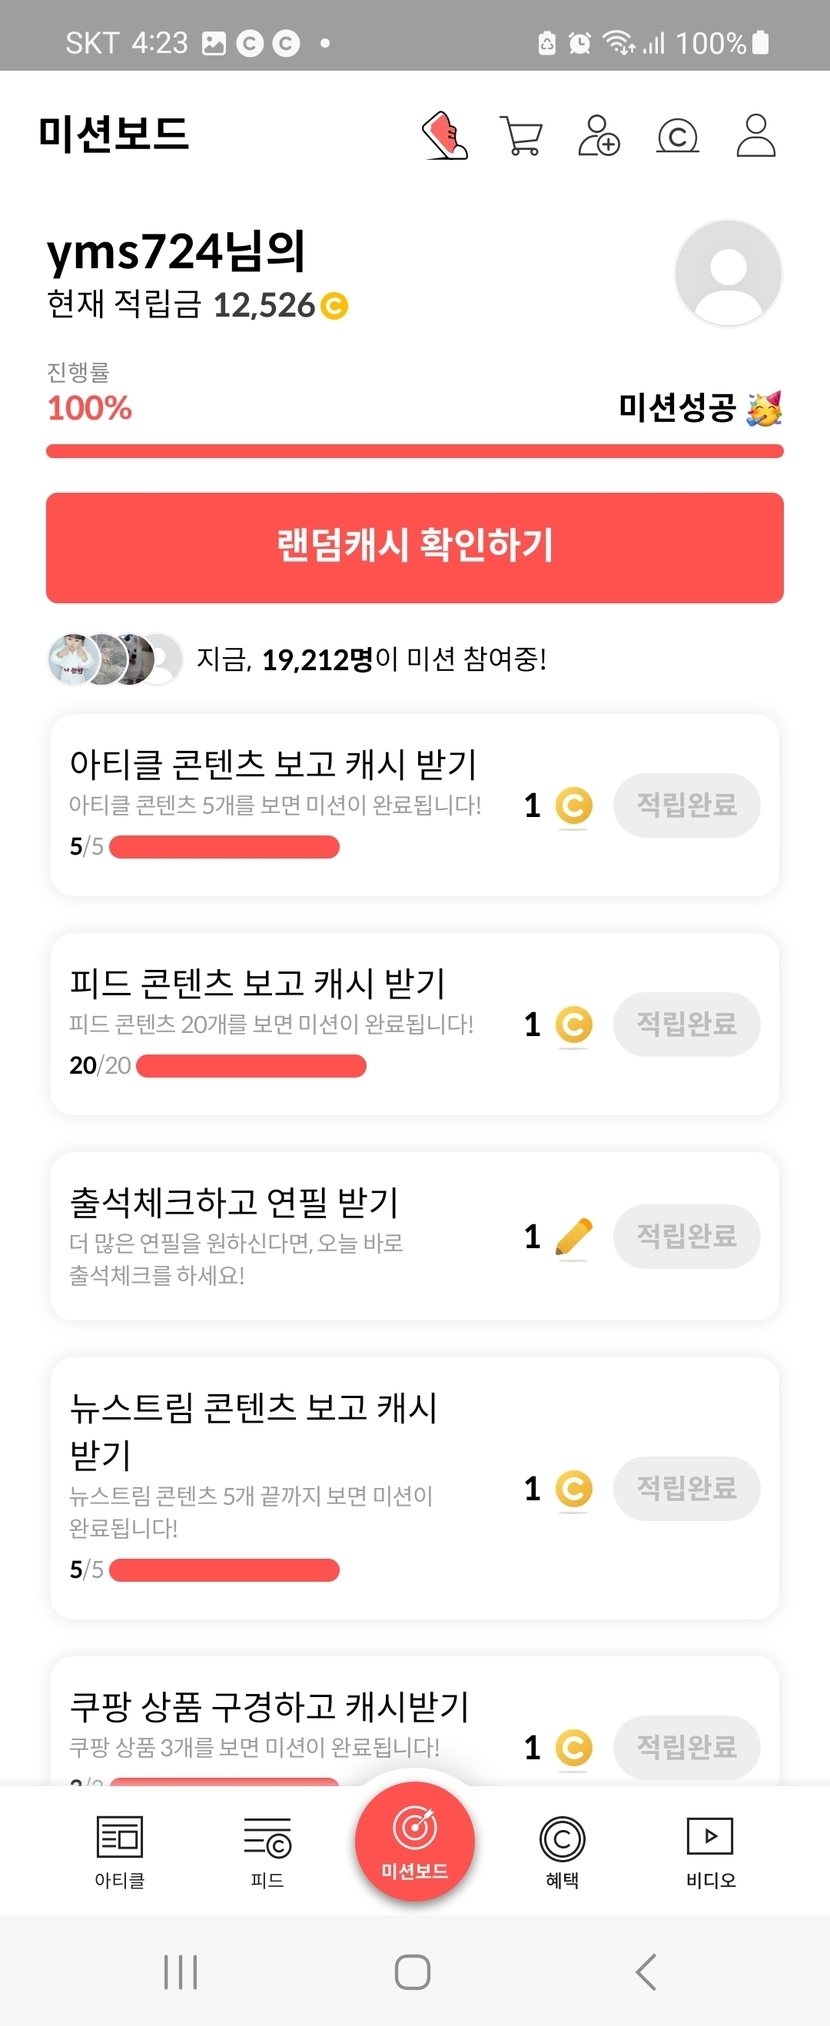Tap the sneaker step-counter icon
This screenshot has width=830, height=2026.
pyautogui.click(x=445, y=135)
